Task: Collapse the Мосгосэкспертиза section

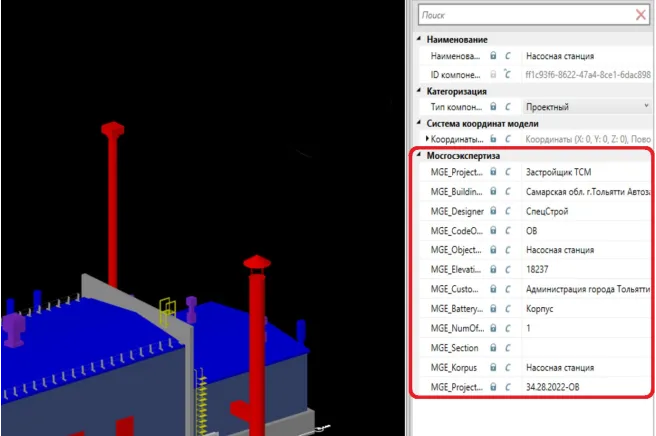Action: click(419, 156)
